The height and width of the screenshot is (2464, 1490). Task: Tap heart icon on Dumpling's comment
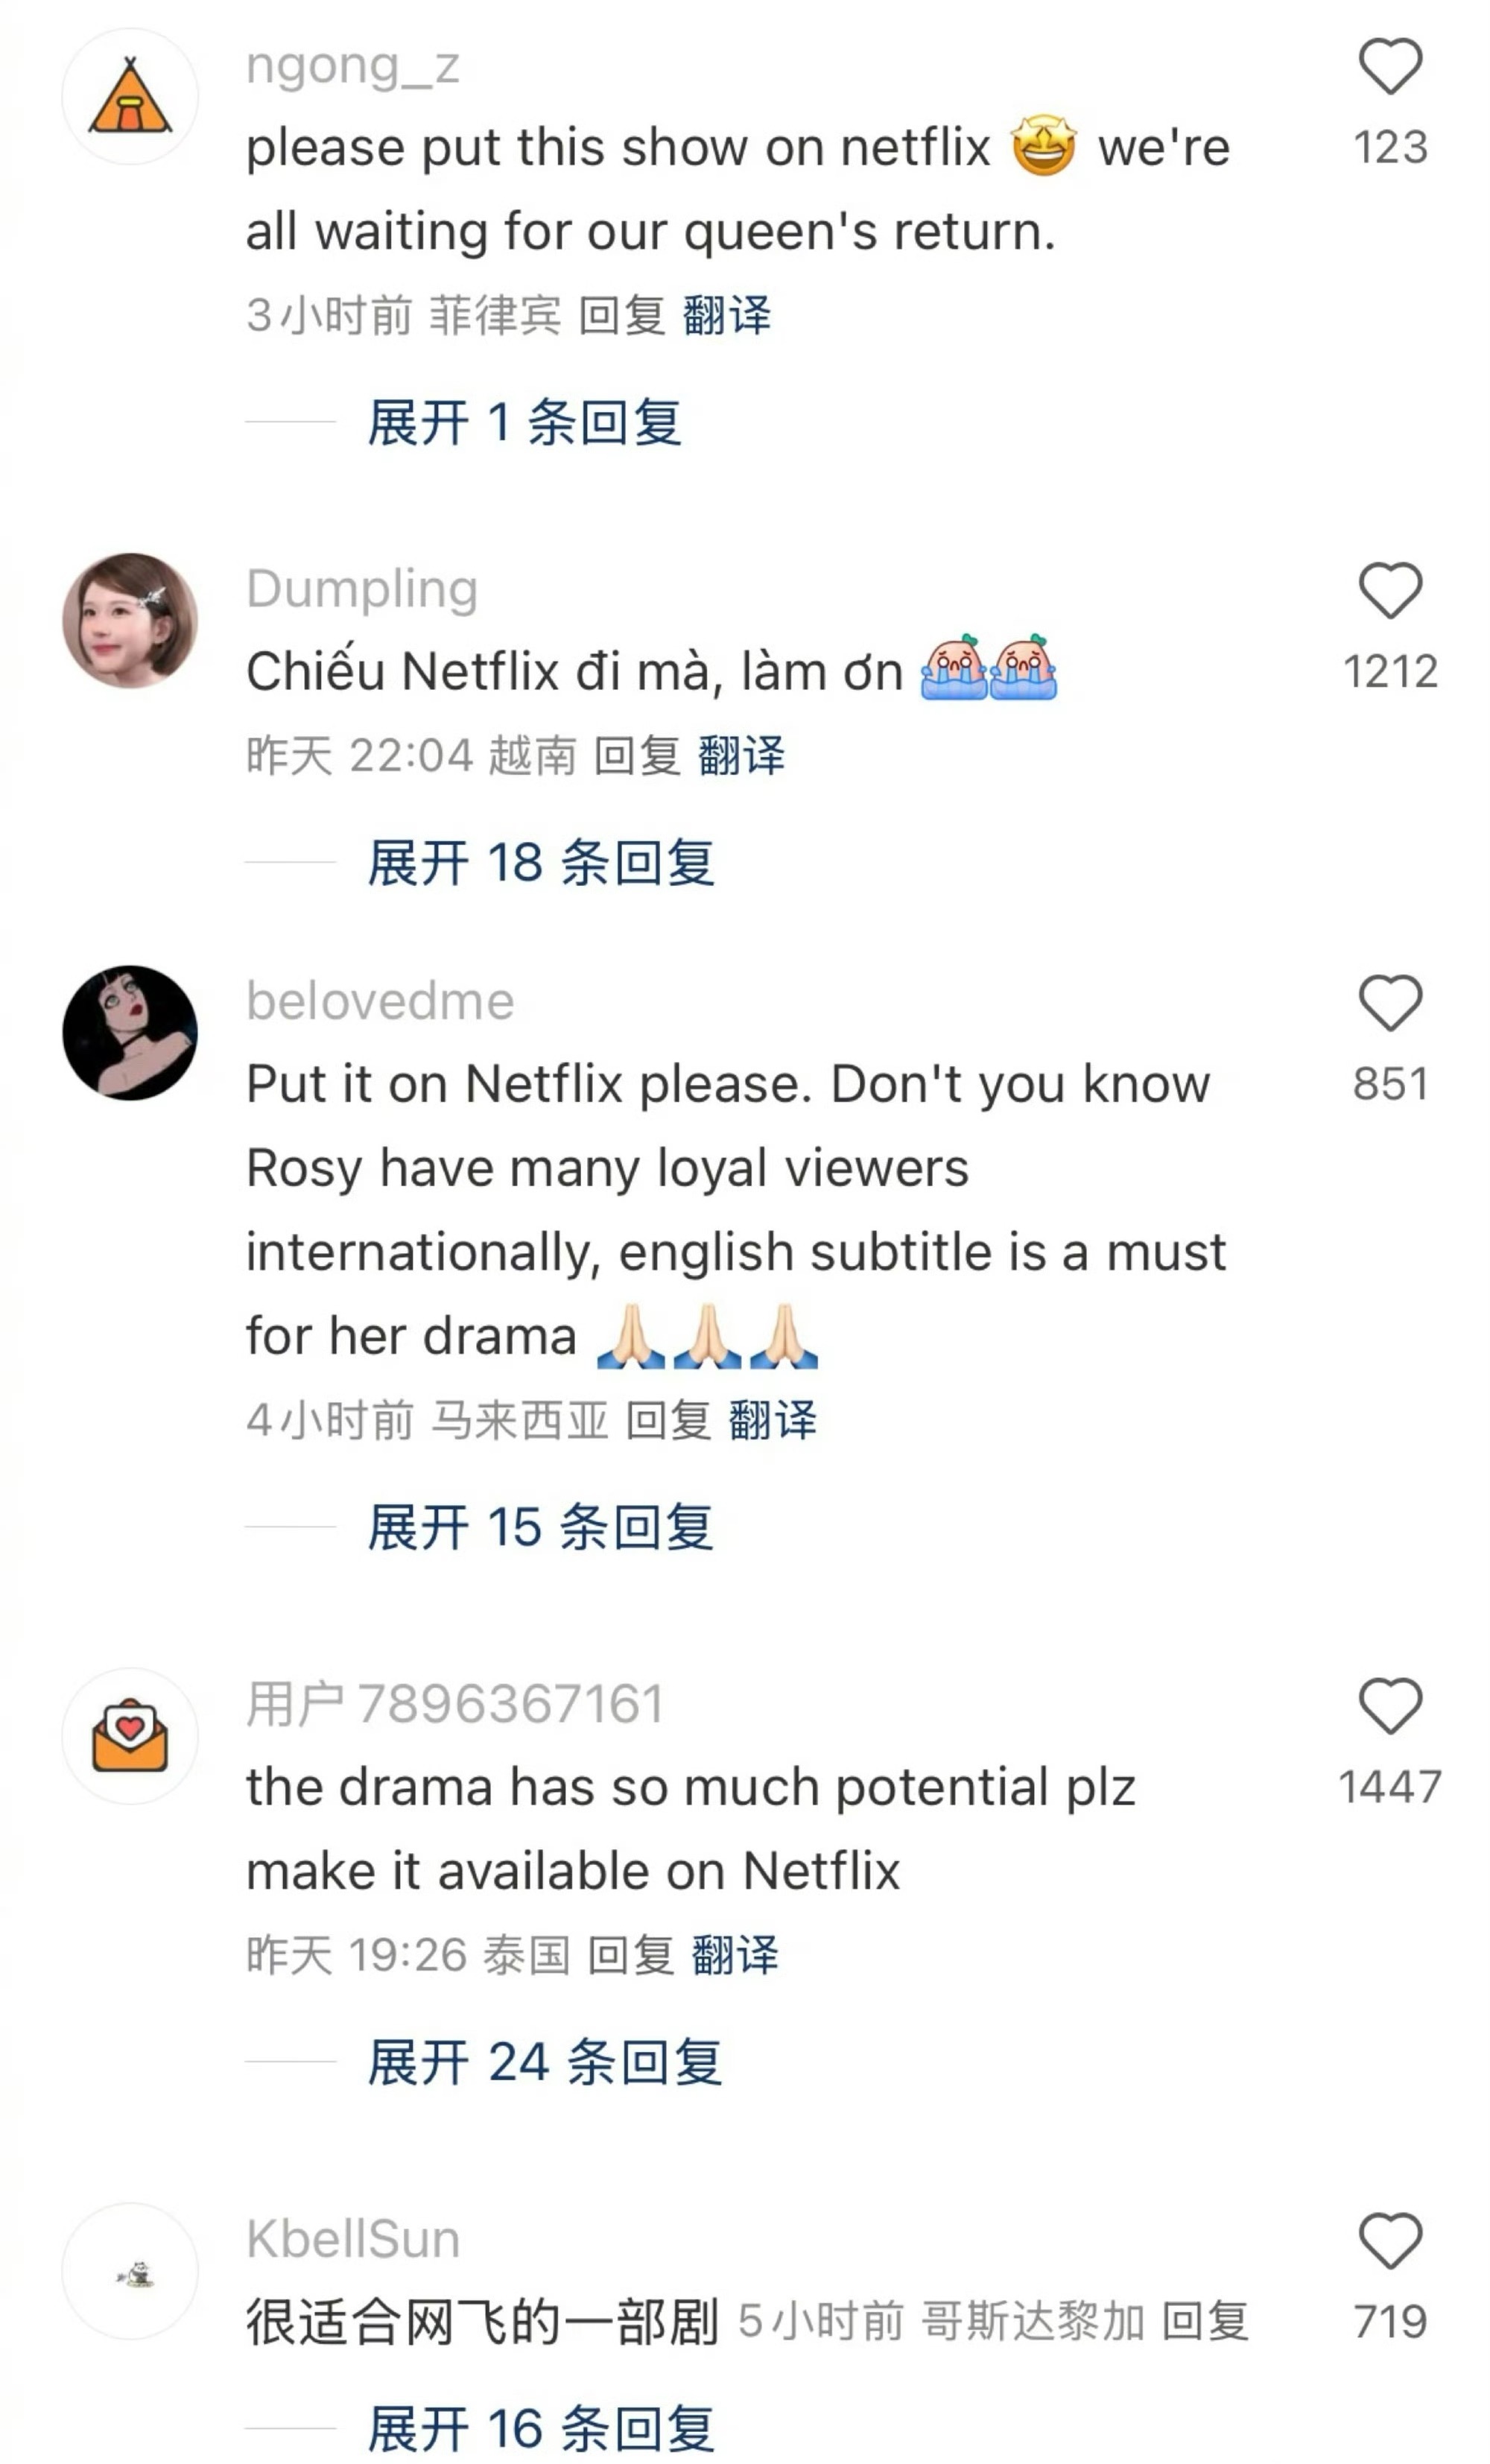click(x=1390, y=590)
